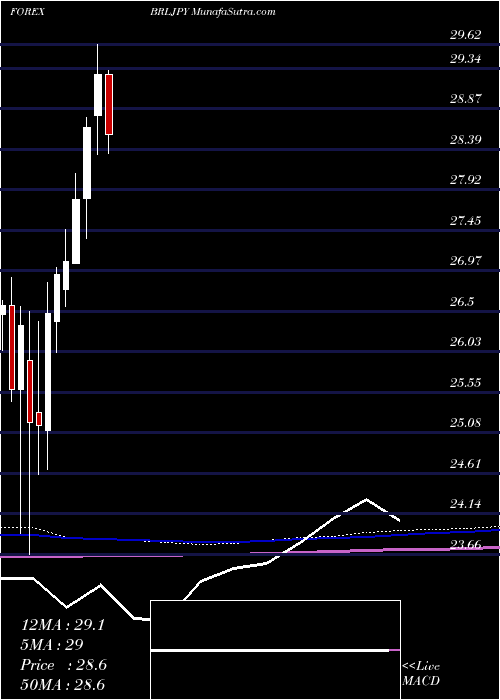This screenshot has width=500, height=700.
Task: Click the 28.87 price axis value
Action: click(465, 99)
